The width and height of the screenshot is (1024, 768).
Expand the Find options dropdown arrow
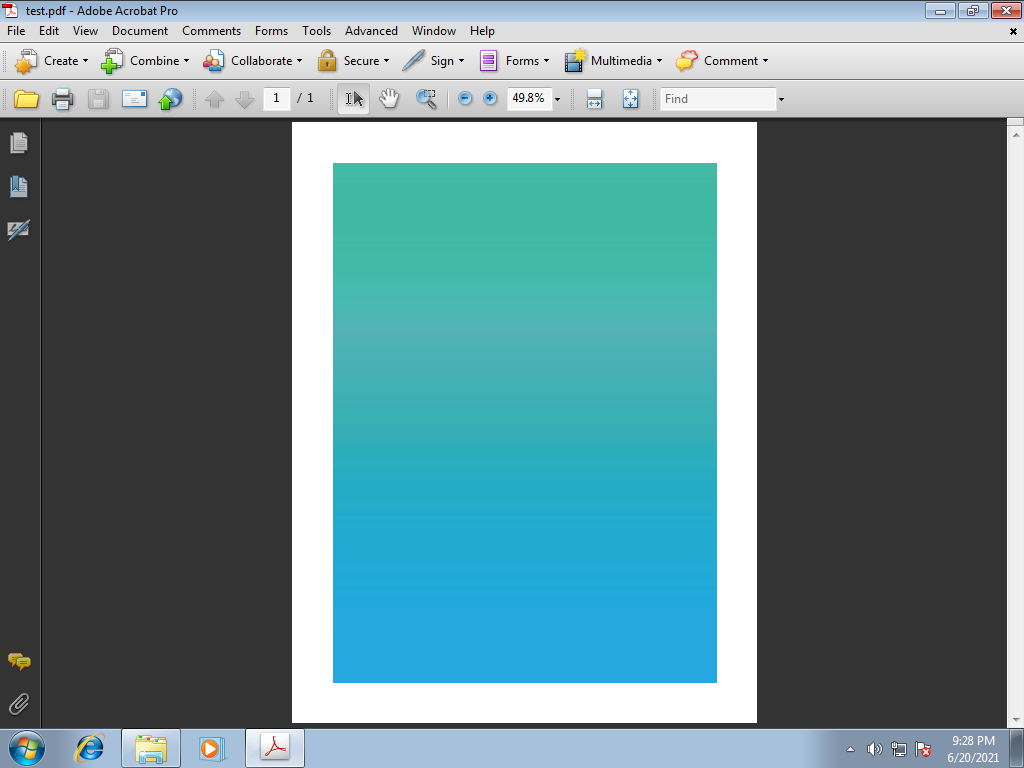point(781,99)
